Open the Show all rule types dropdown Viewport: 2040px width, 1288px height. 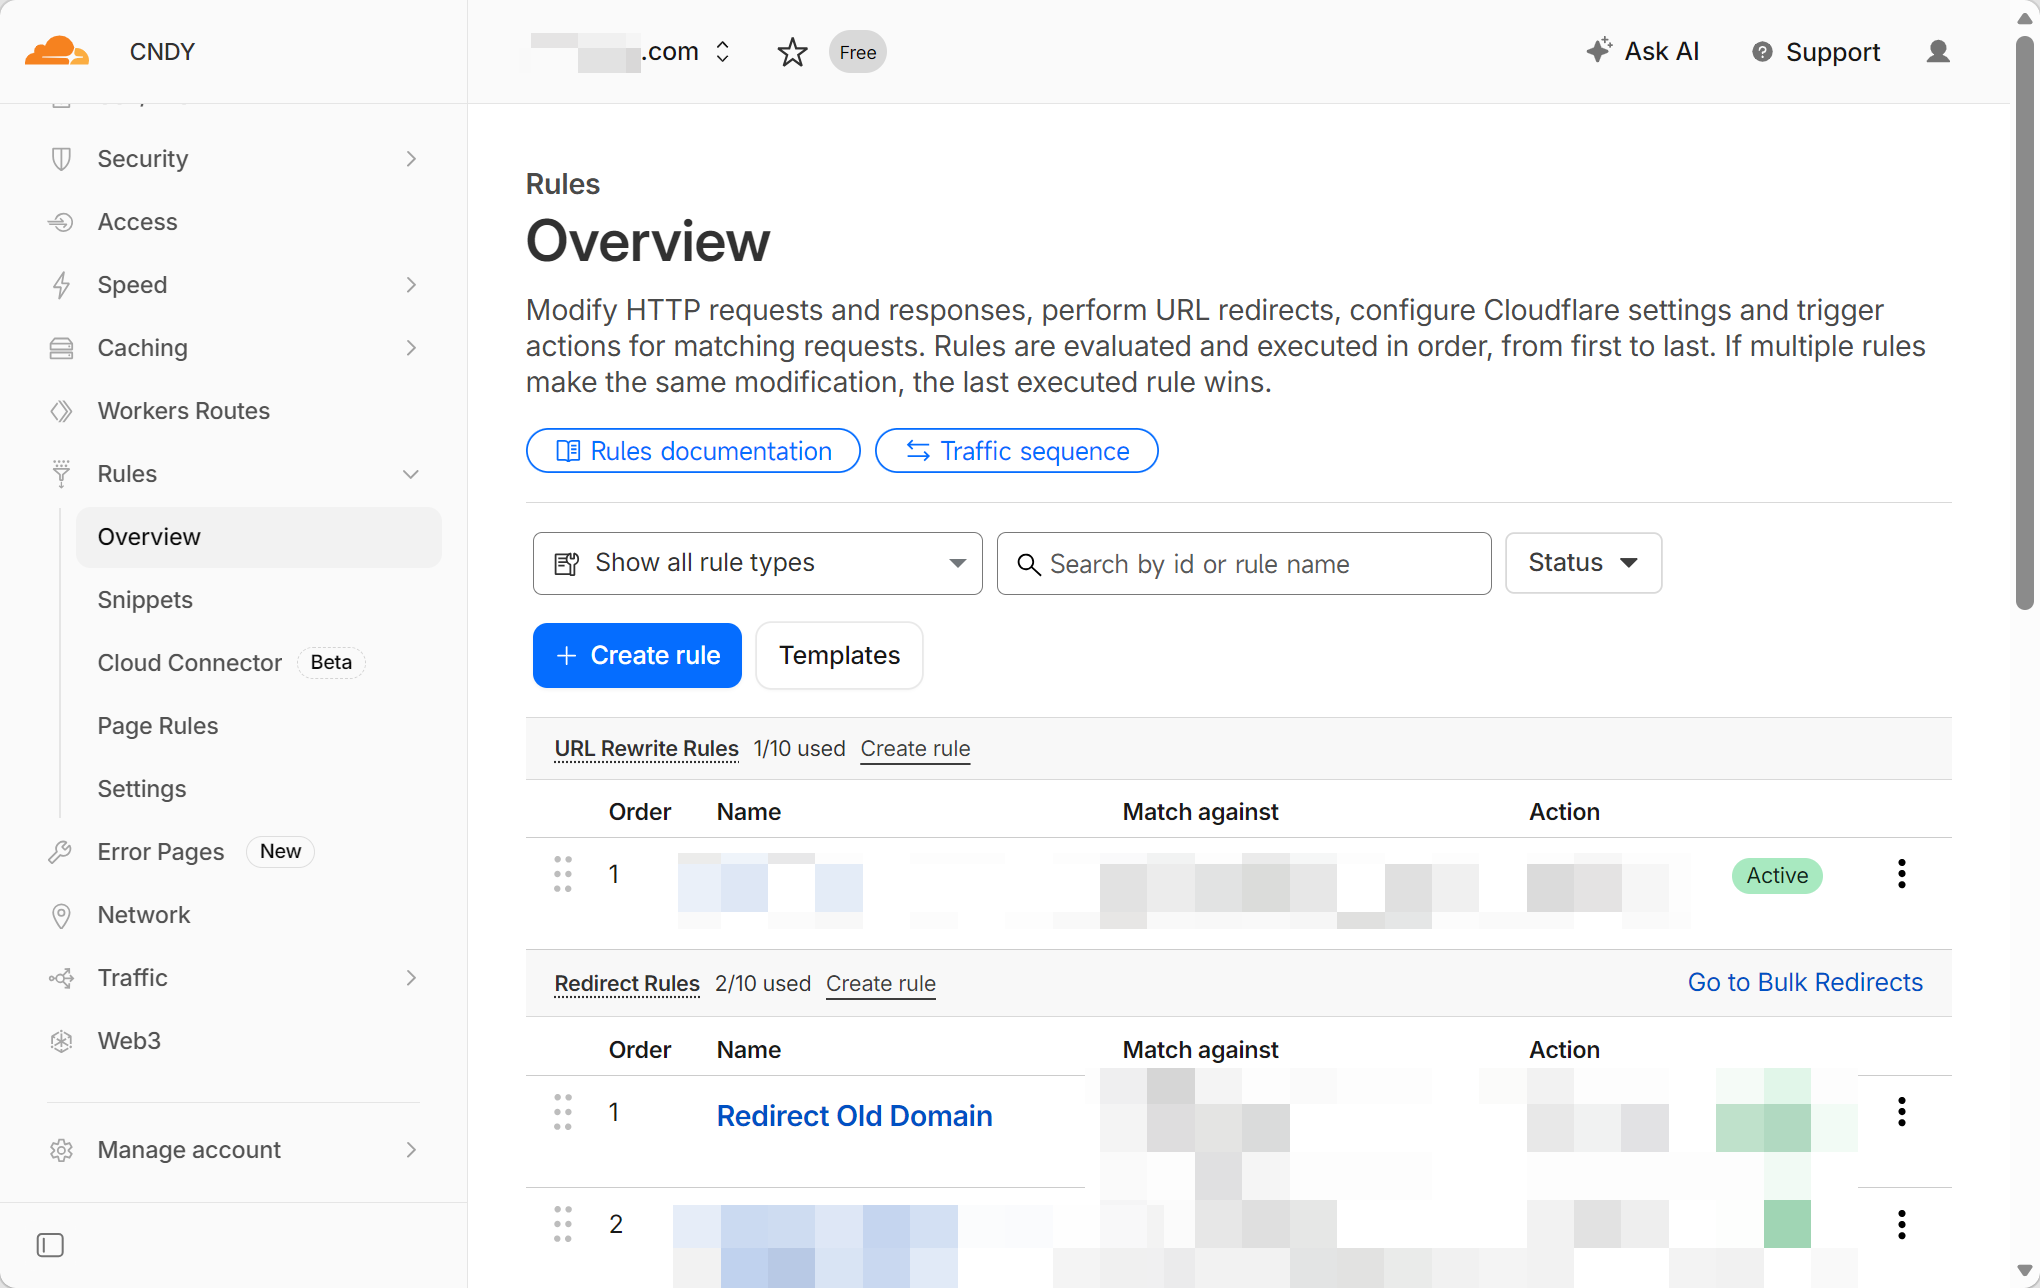point(757,563)
